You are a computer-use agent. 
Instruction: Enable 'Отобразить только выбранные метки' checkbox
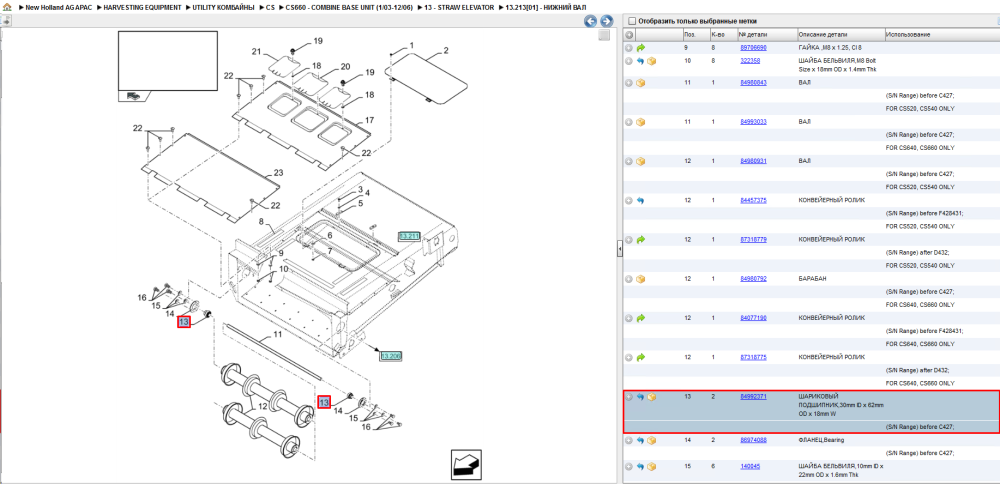(x=632, y=21)
